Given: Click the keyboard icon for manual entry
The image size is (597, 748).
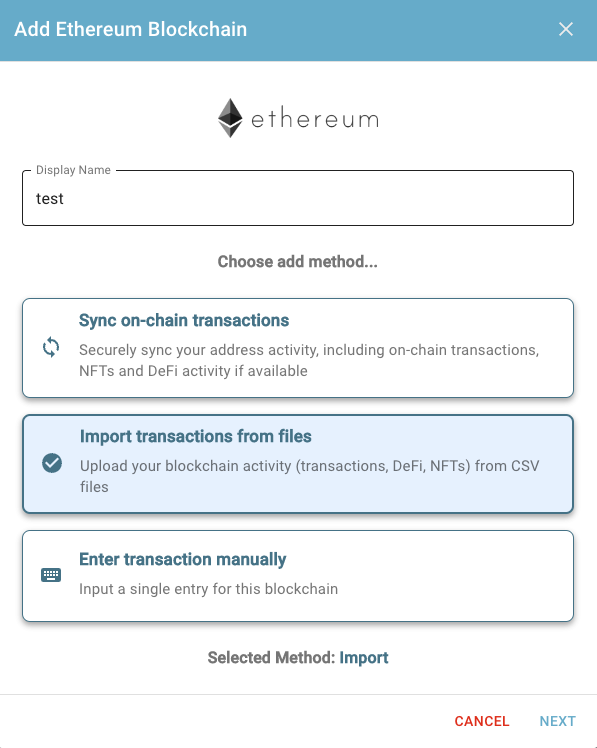Looking at the screenshot, I should (x=51, y=575).
